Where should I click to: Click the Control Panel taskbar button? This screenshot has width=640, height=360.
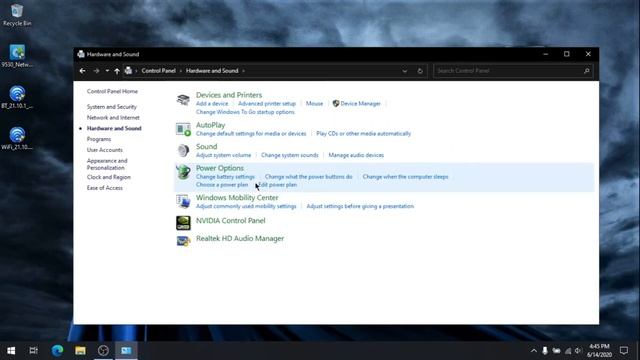[126, 350]
